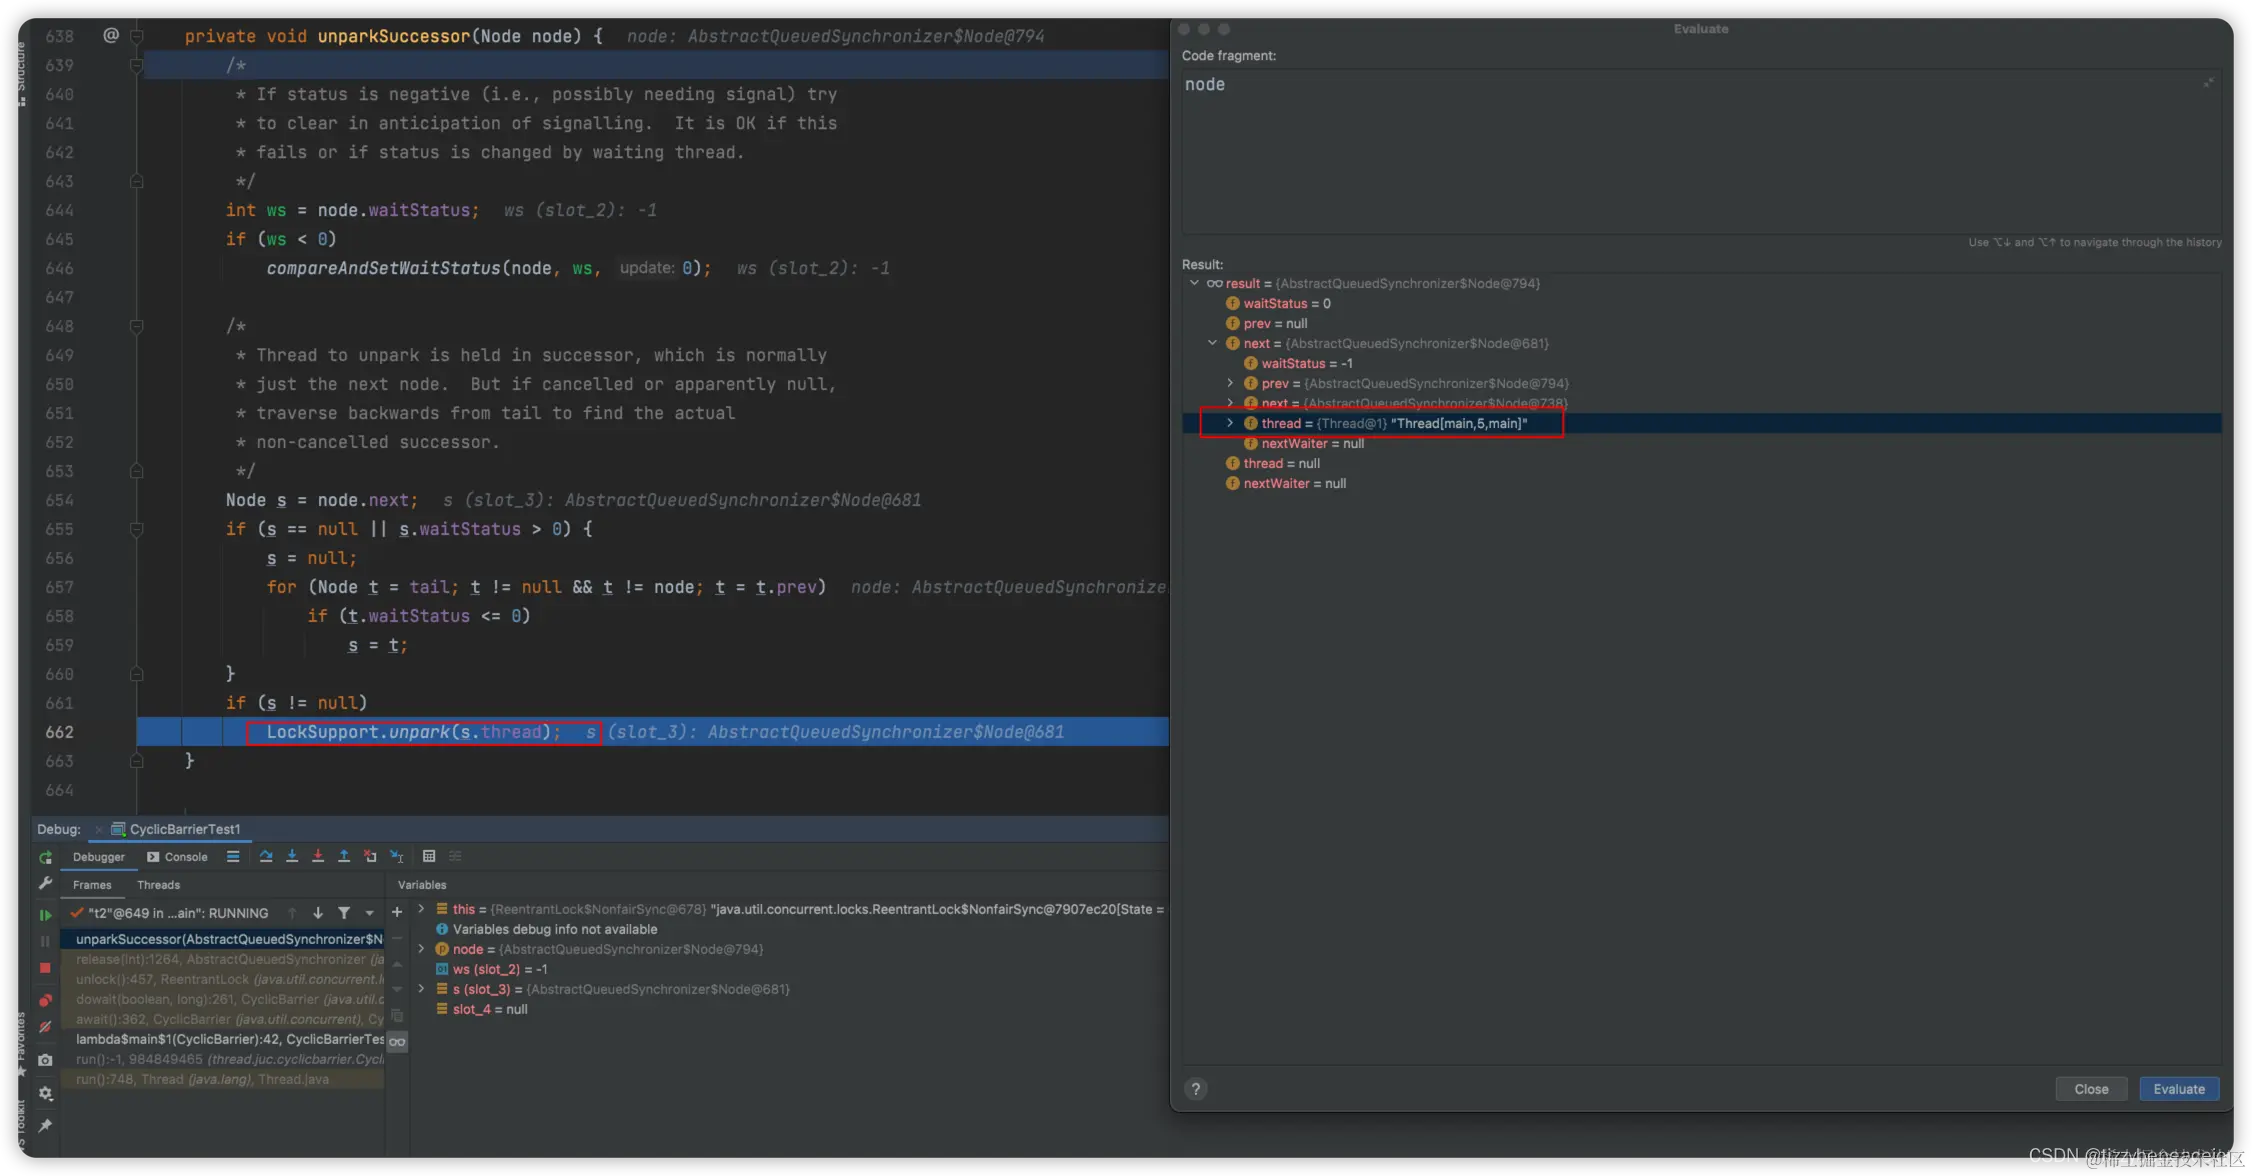
Task: Click the Step Into icon
Action: point(292,856)
